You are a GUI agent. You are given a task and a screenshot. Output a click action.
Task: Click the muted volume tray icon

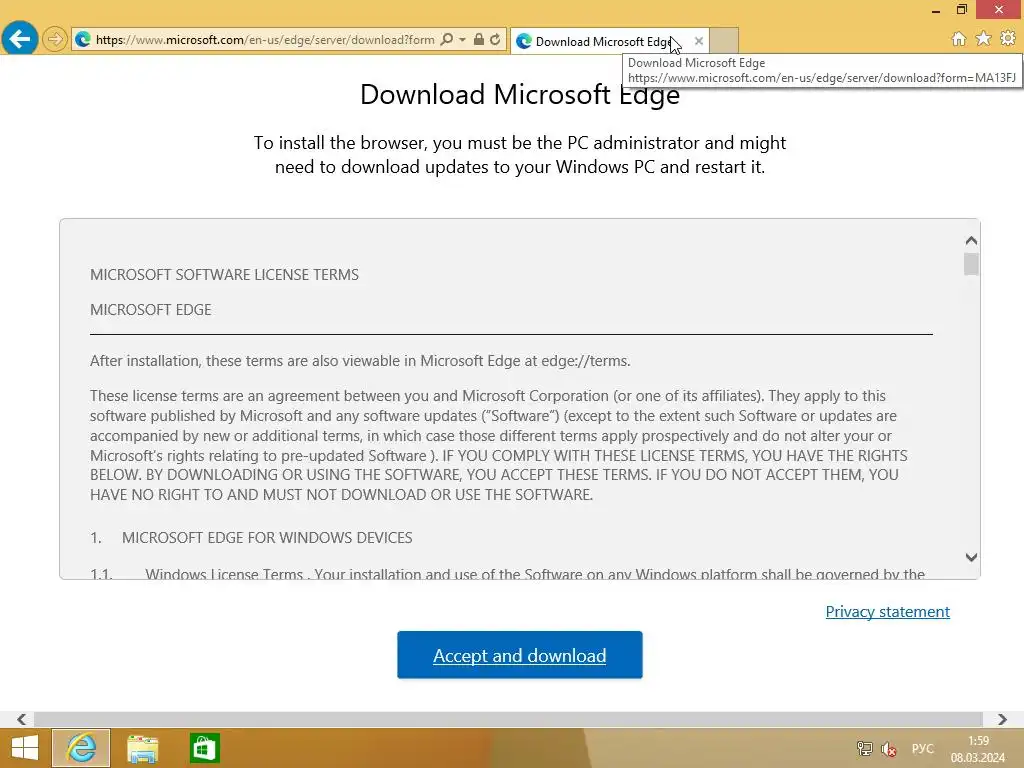(889, 748)
